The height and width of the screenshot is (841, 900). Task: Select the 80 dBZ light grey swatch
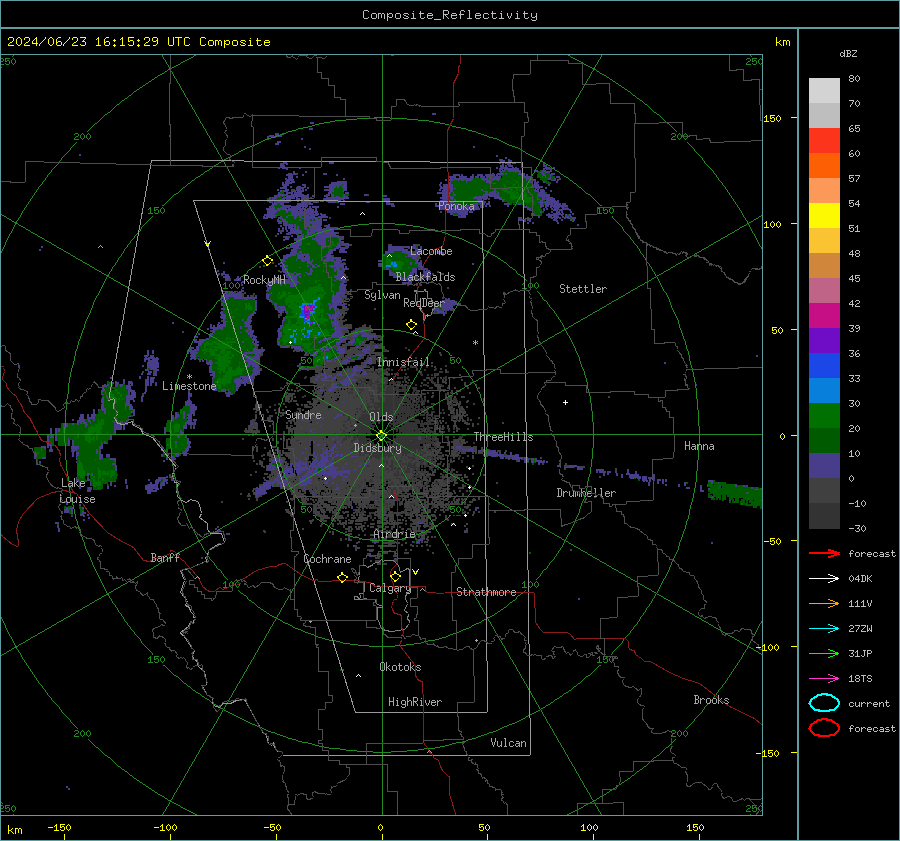point(824,90)
